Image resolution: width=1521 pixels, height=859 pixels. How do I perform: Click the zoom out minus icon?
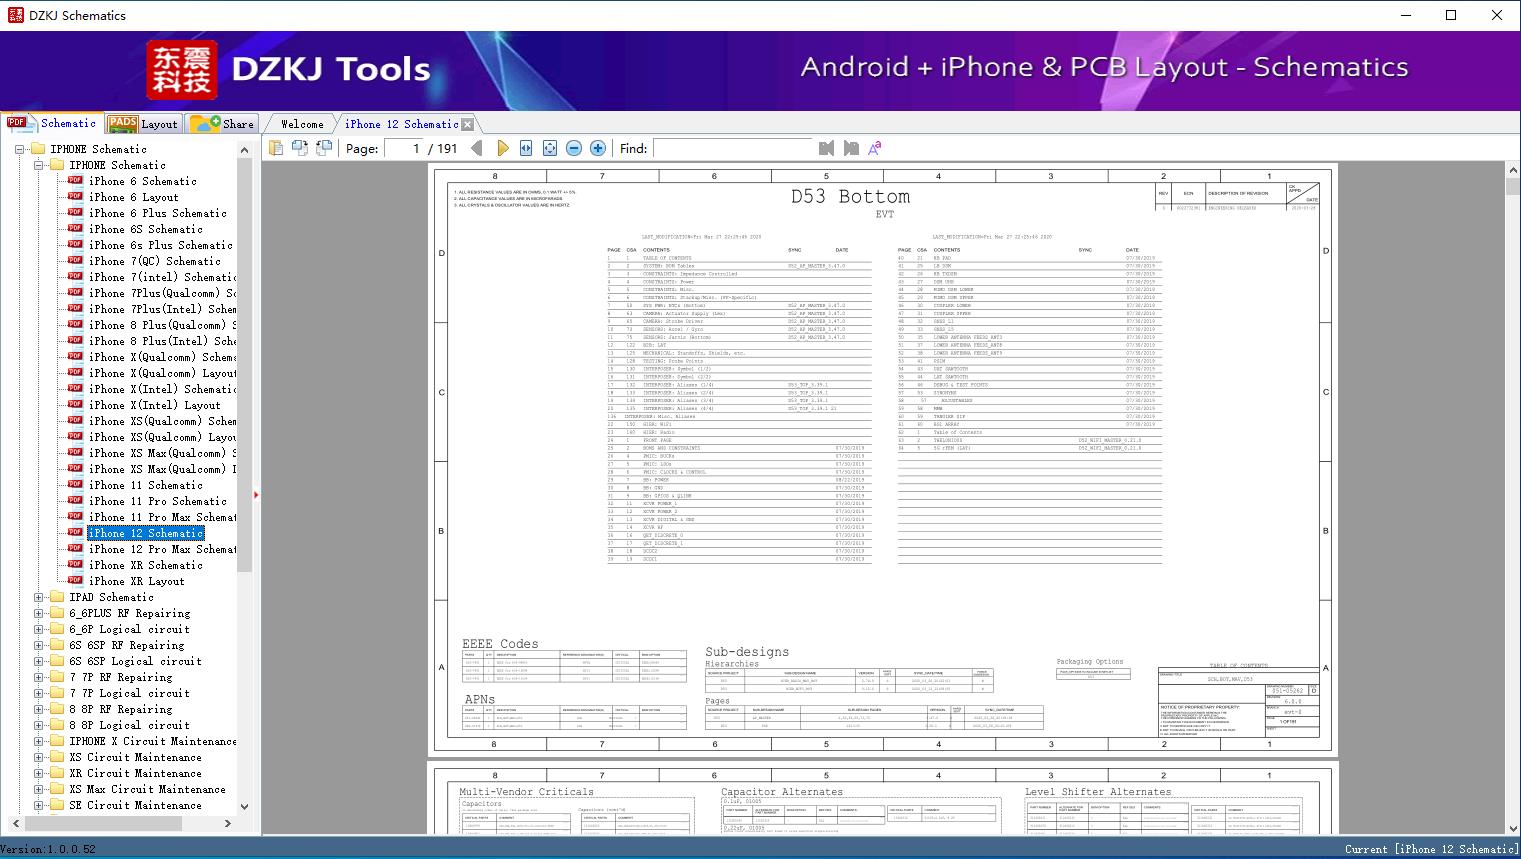click(574, 148)
